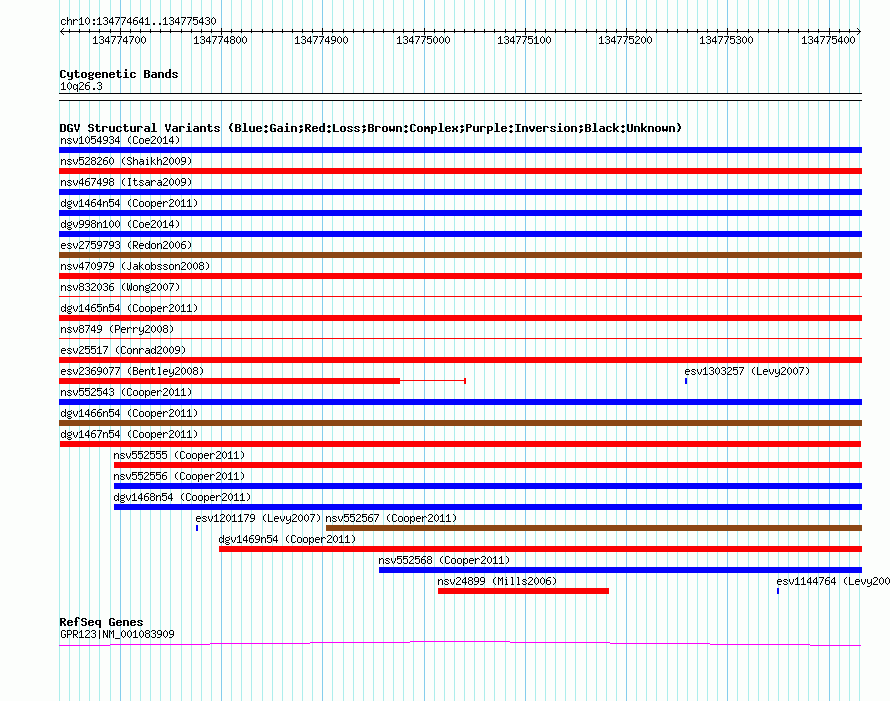
Task: Click the DGV Structural Variants track title
Action: coord(371,128)
